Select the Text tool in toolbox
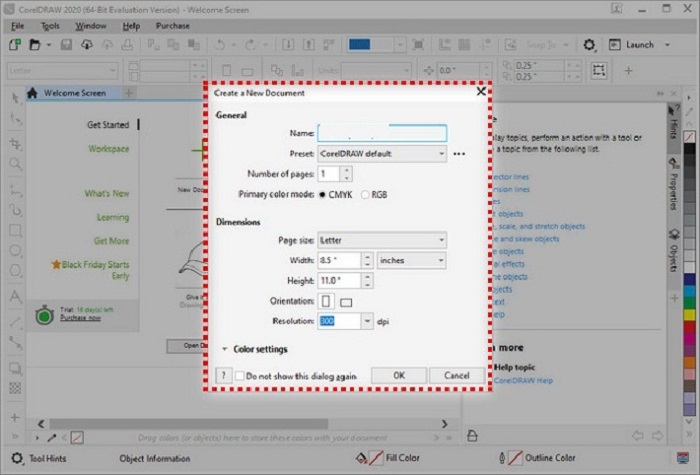Viewport: 700px width, 475px height. (15, 296)
